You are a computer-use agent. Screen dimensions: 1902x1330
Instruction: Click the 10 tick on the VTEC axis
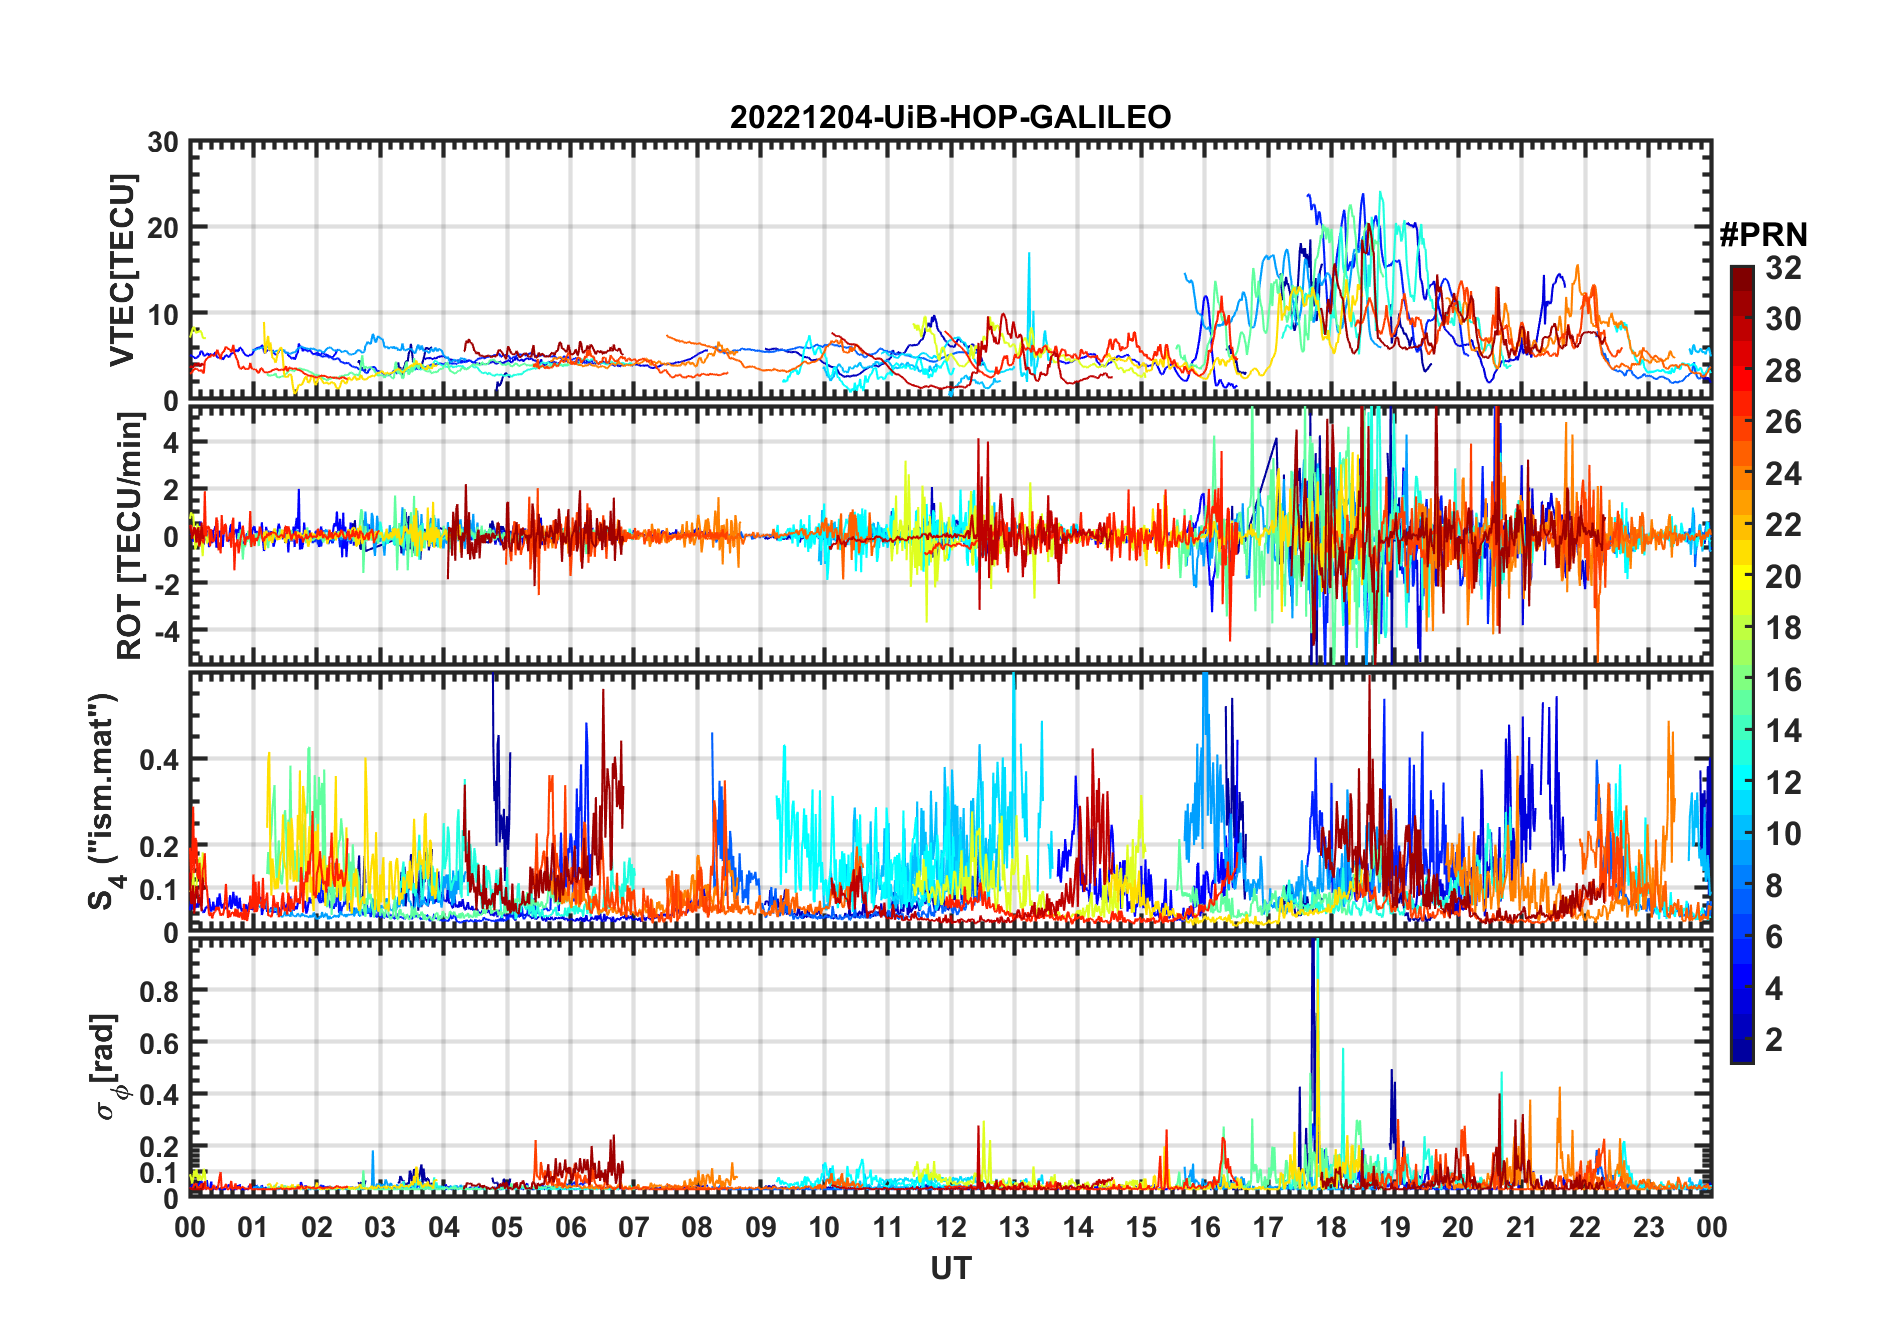163,315
